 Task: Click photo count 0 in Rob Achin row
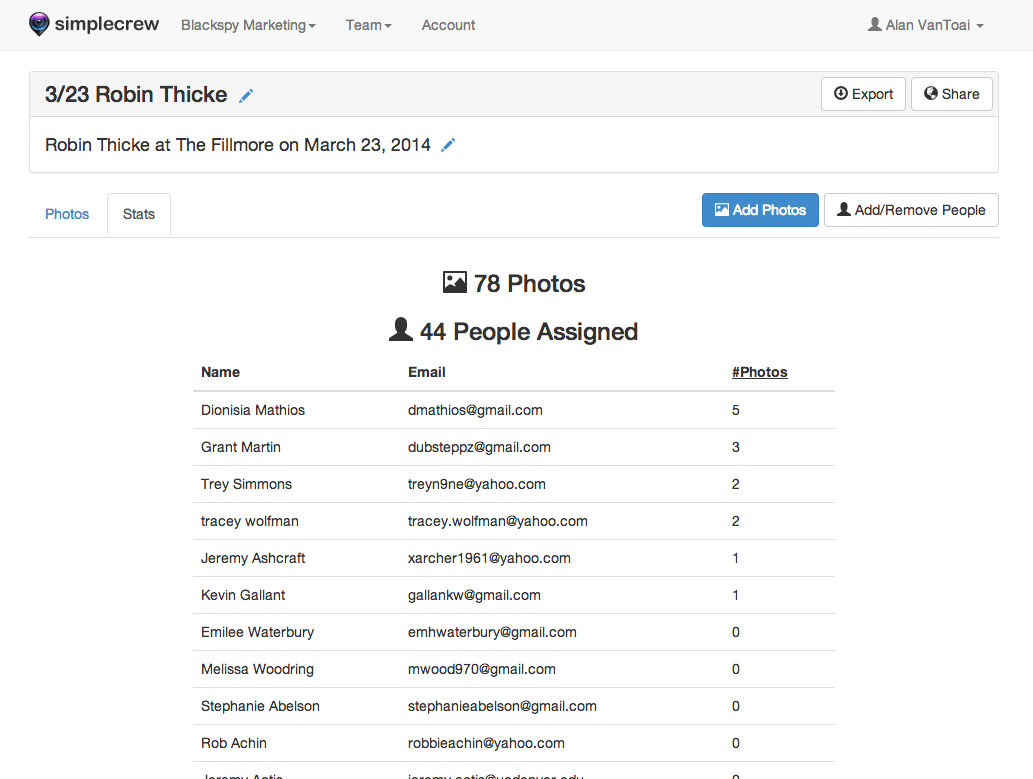click(736, 742)
